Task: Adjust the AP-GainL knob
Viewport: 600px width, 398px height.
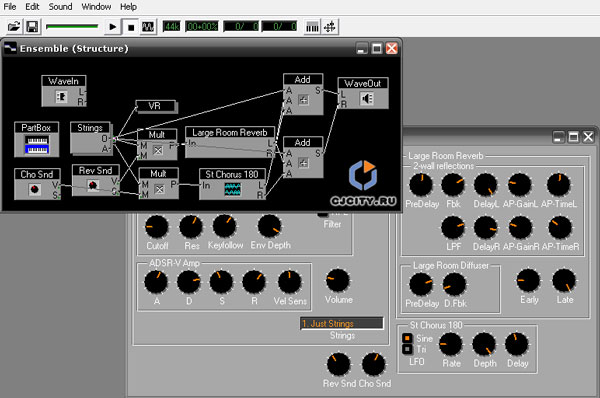Action: (520, 185)
